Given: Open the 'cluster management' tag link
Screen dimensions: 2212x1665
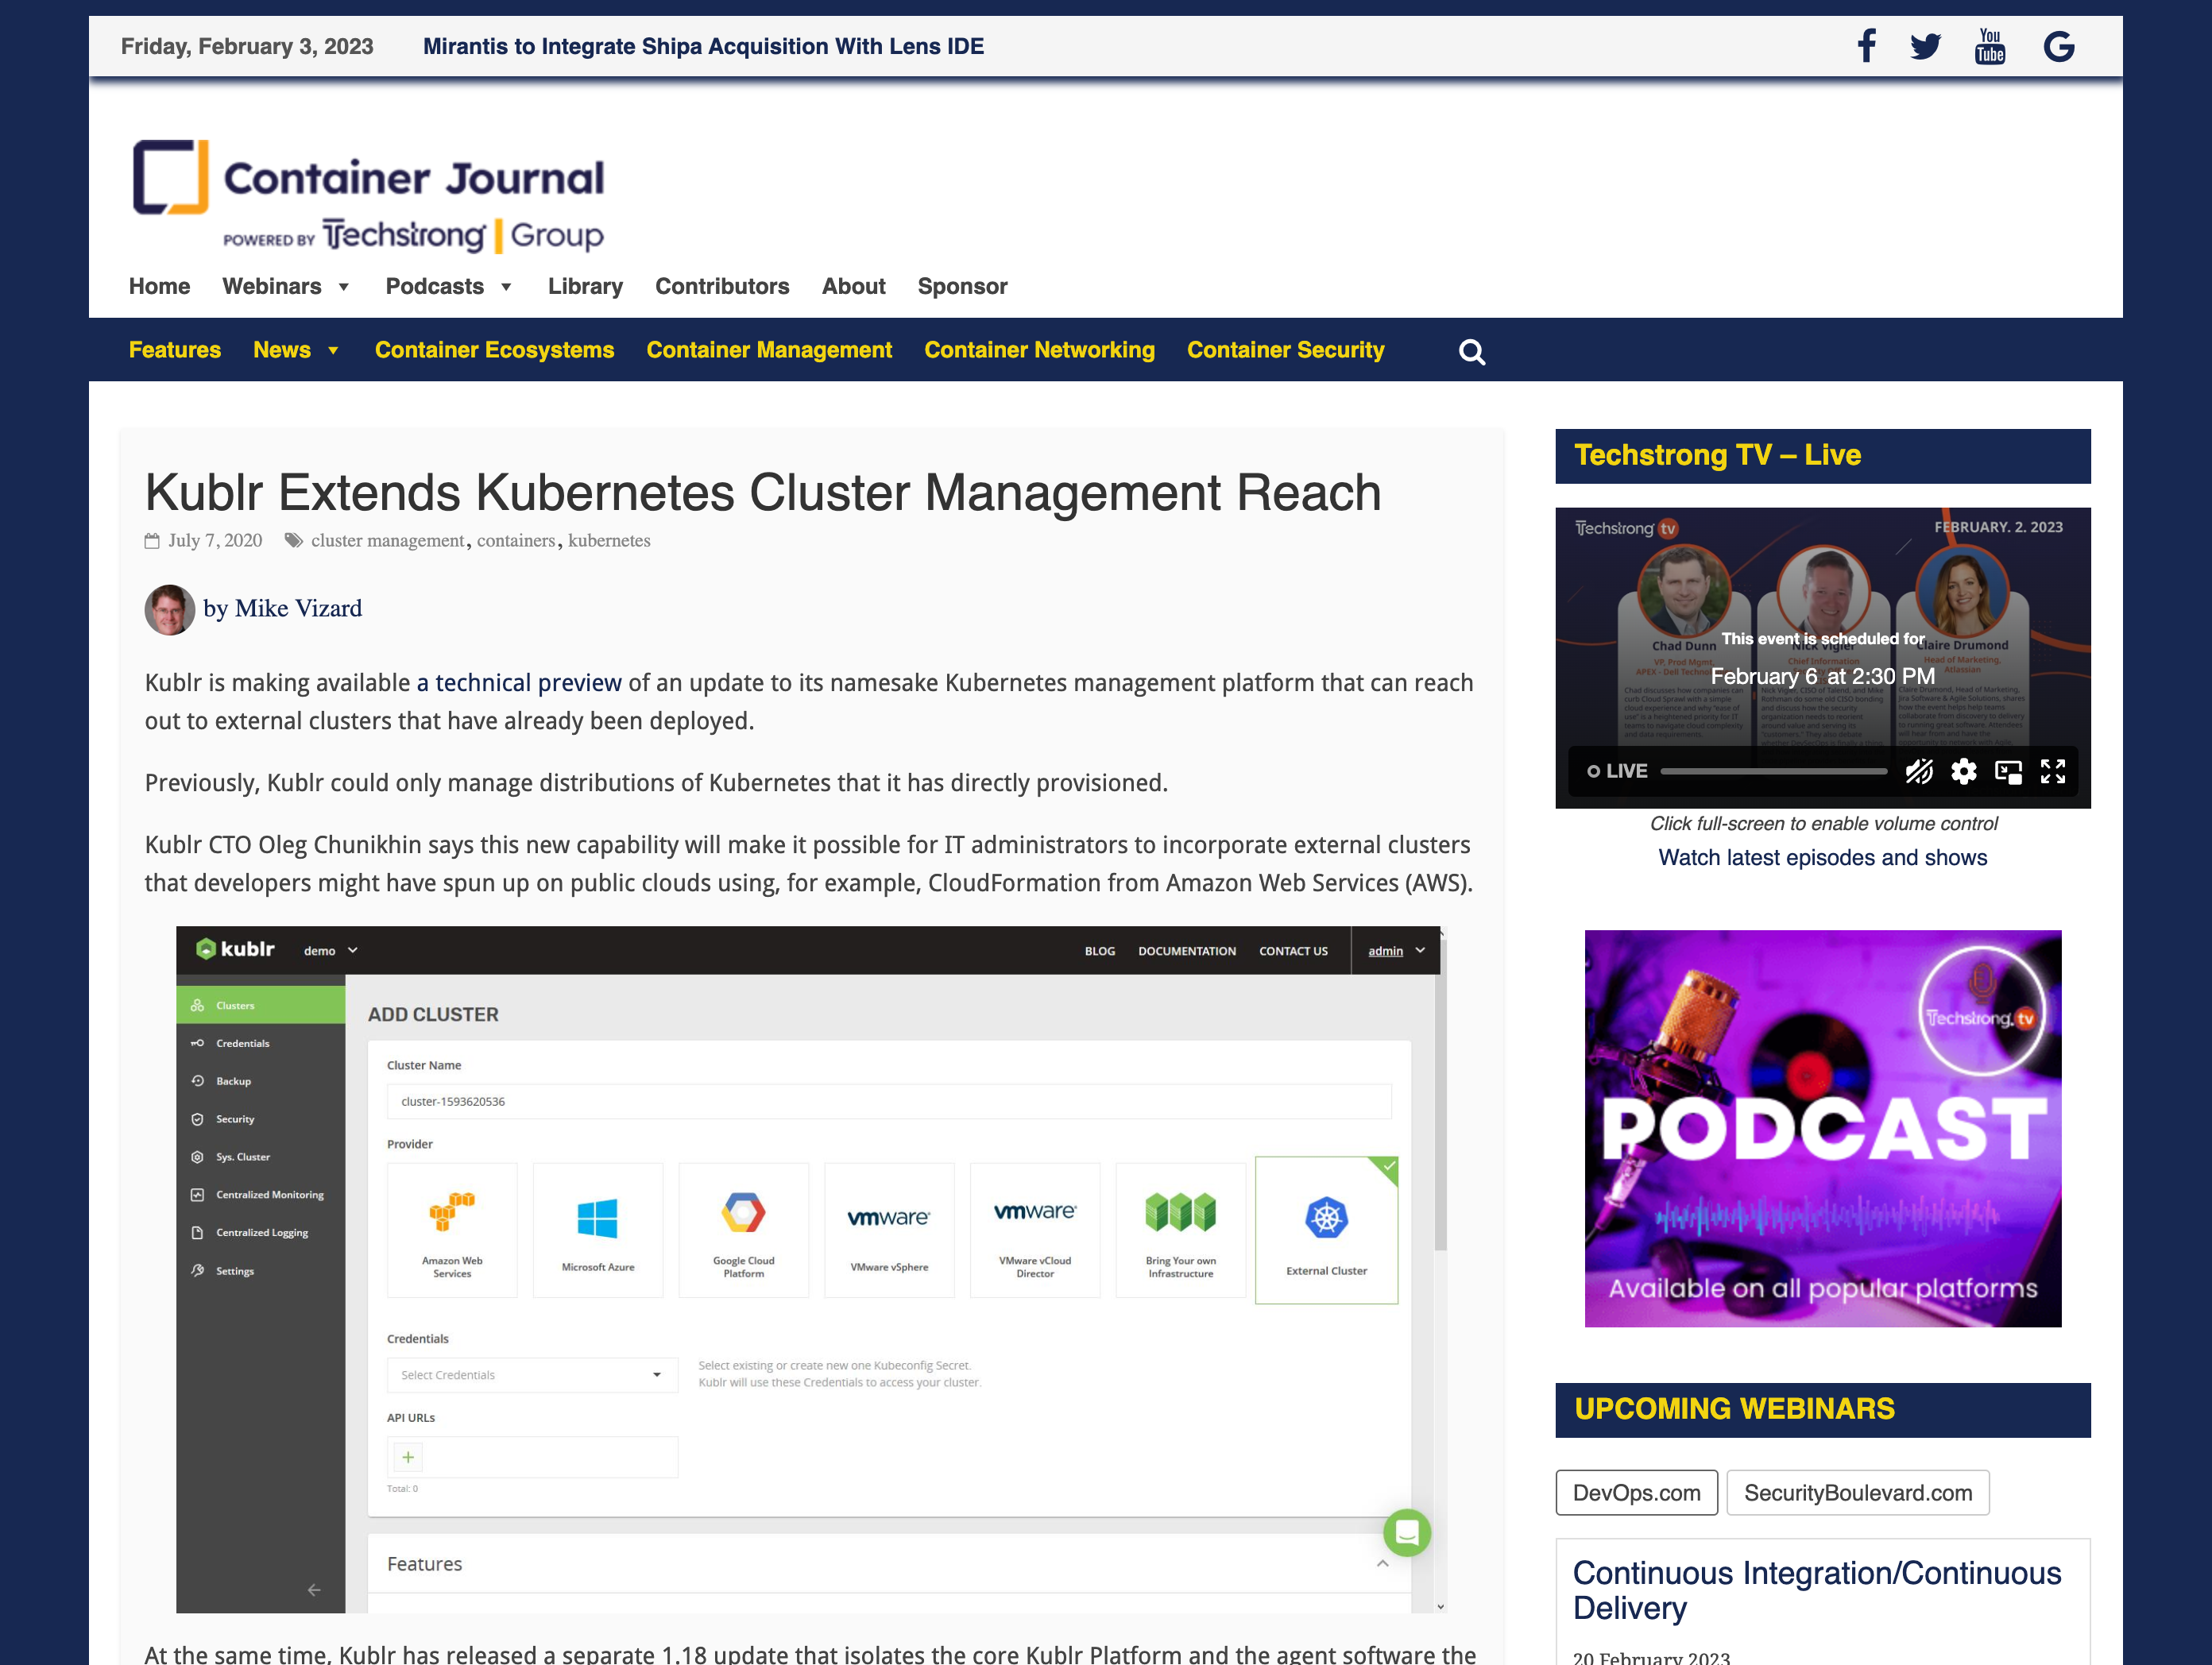Looking at the screenshot, I should point(387,540).
